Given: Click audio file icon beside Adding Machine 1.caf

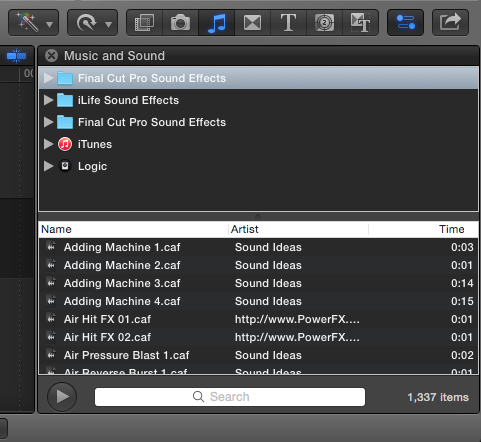Looking at the screenshot, I should coord(51,247).
